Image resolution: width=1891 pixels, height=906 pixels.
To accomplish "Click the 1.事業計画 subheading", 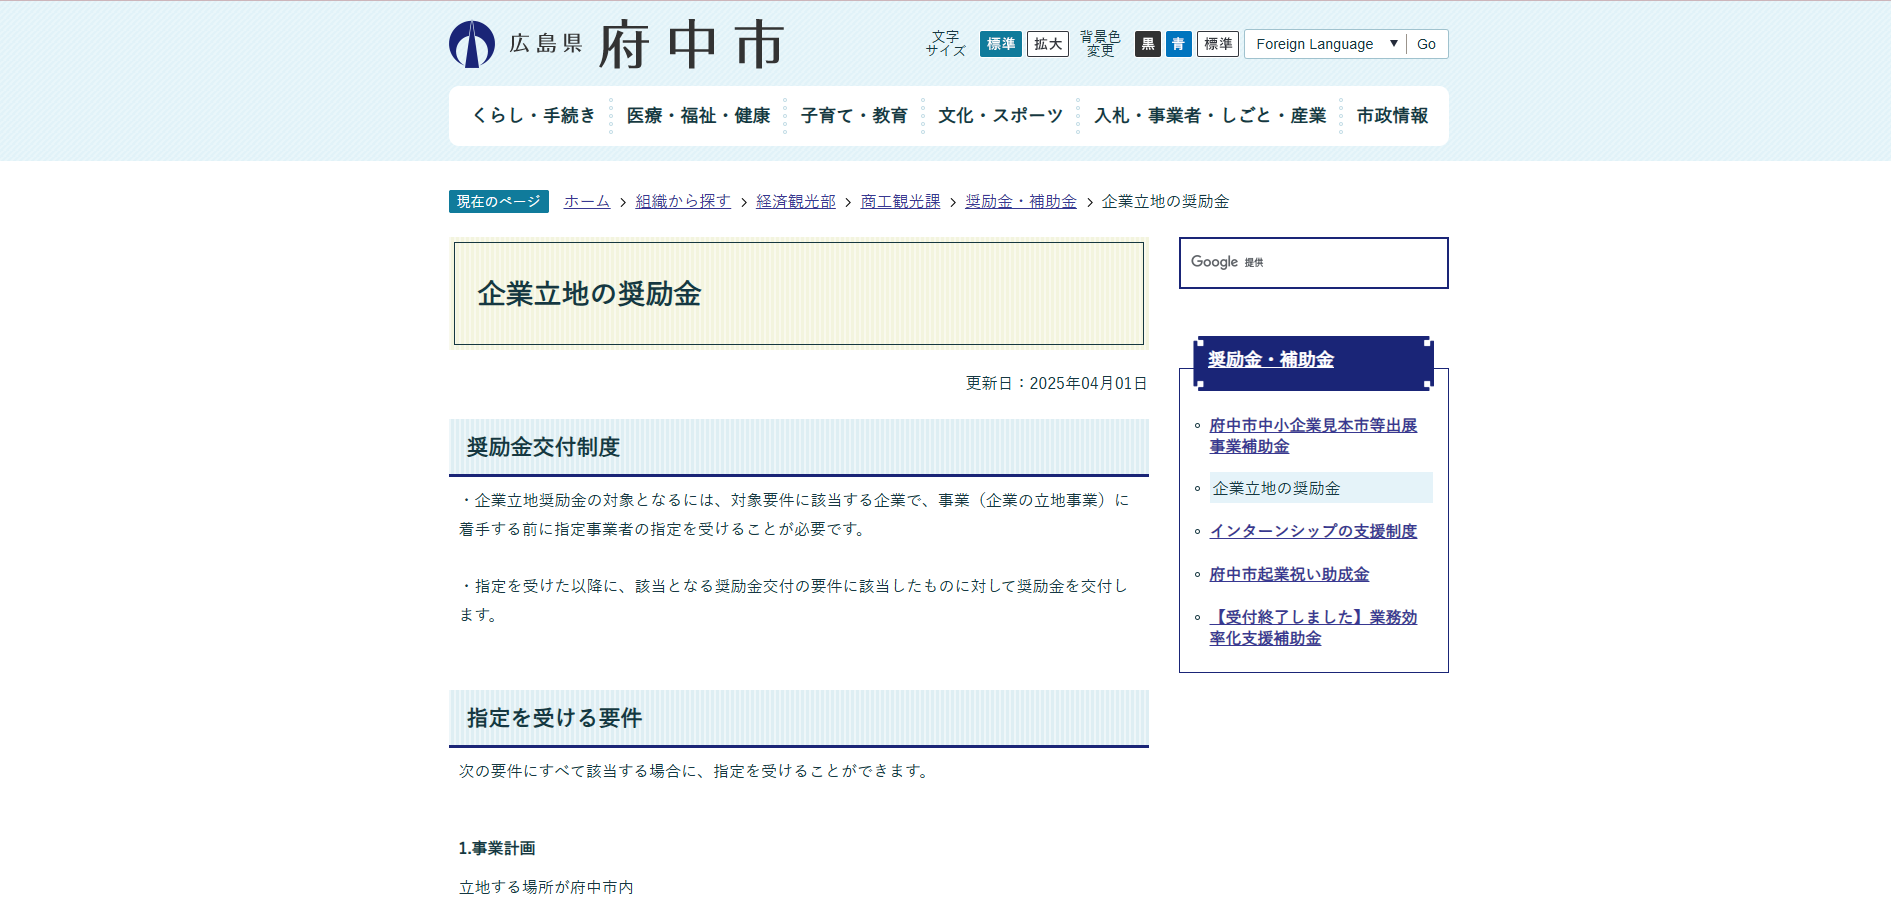I will (x=497, y=848).
